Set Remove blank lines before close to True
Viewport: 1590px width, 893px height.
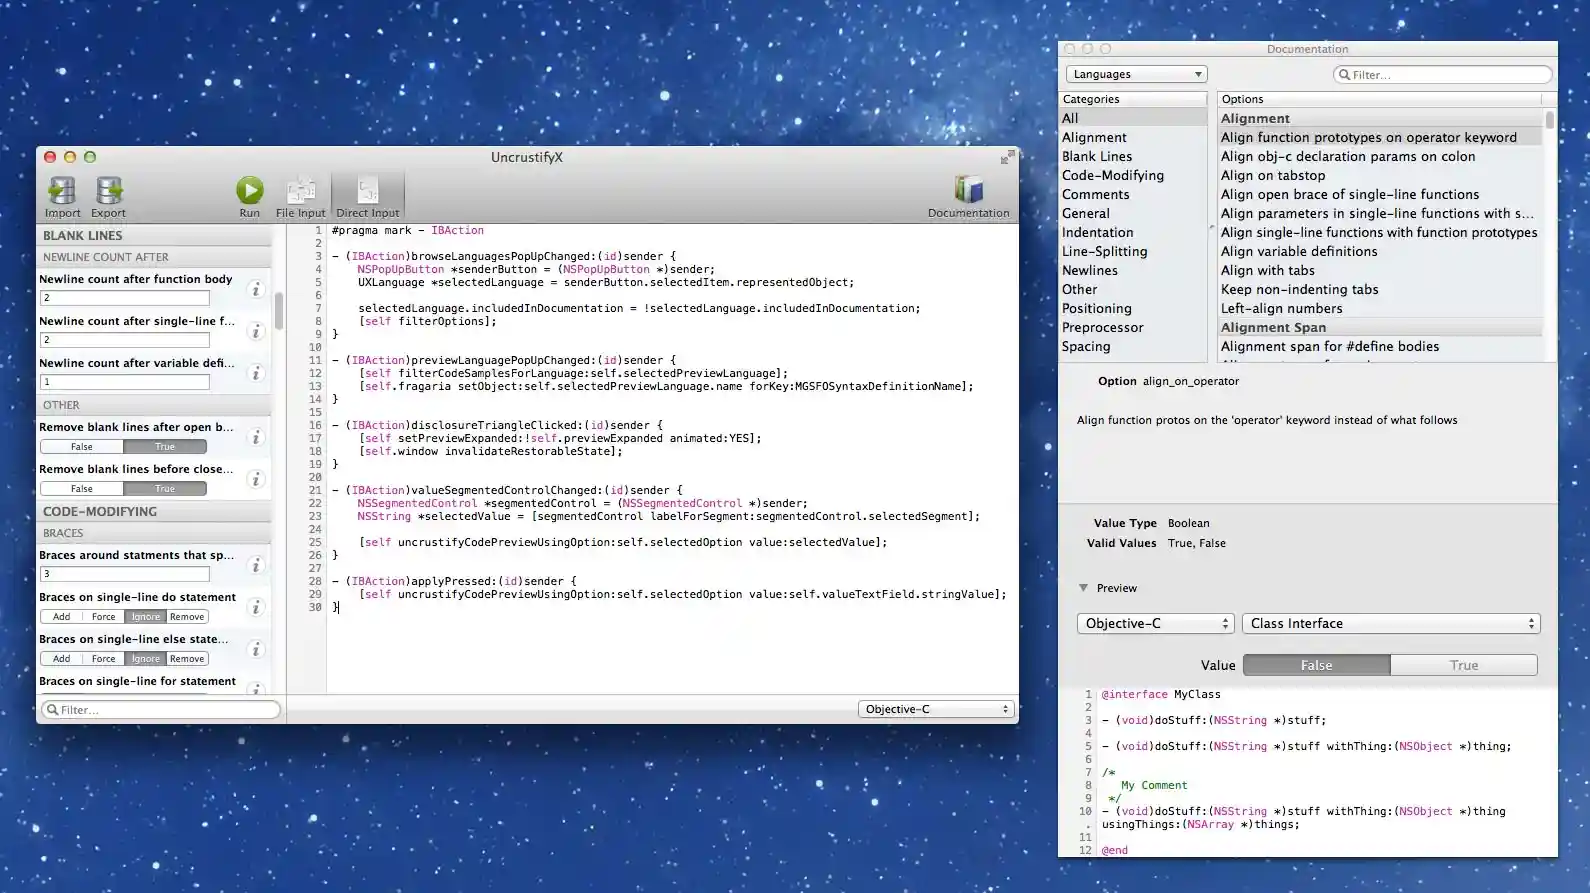(x=165, y=489)
